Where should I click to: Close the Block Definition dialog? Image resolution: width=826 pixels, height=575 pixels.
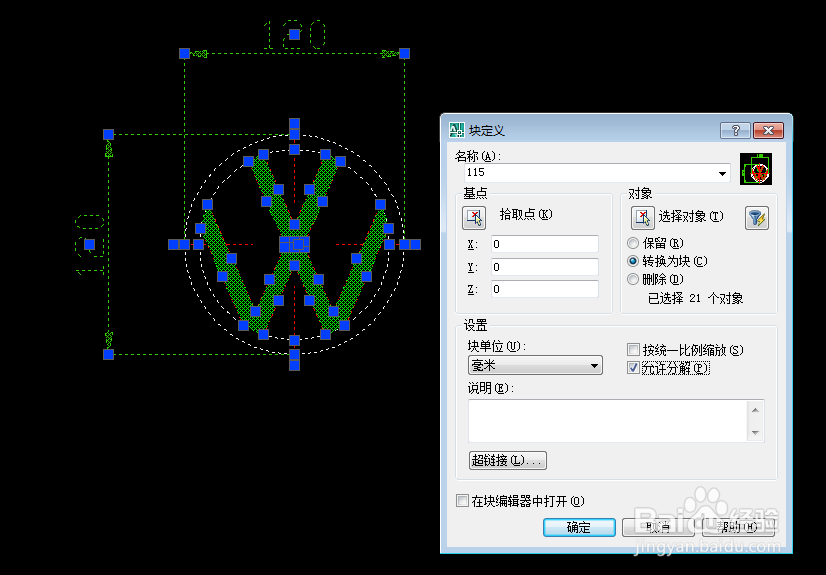[x=768, y=131]
